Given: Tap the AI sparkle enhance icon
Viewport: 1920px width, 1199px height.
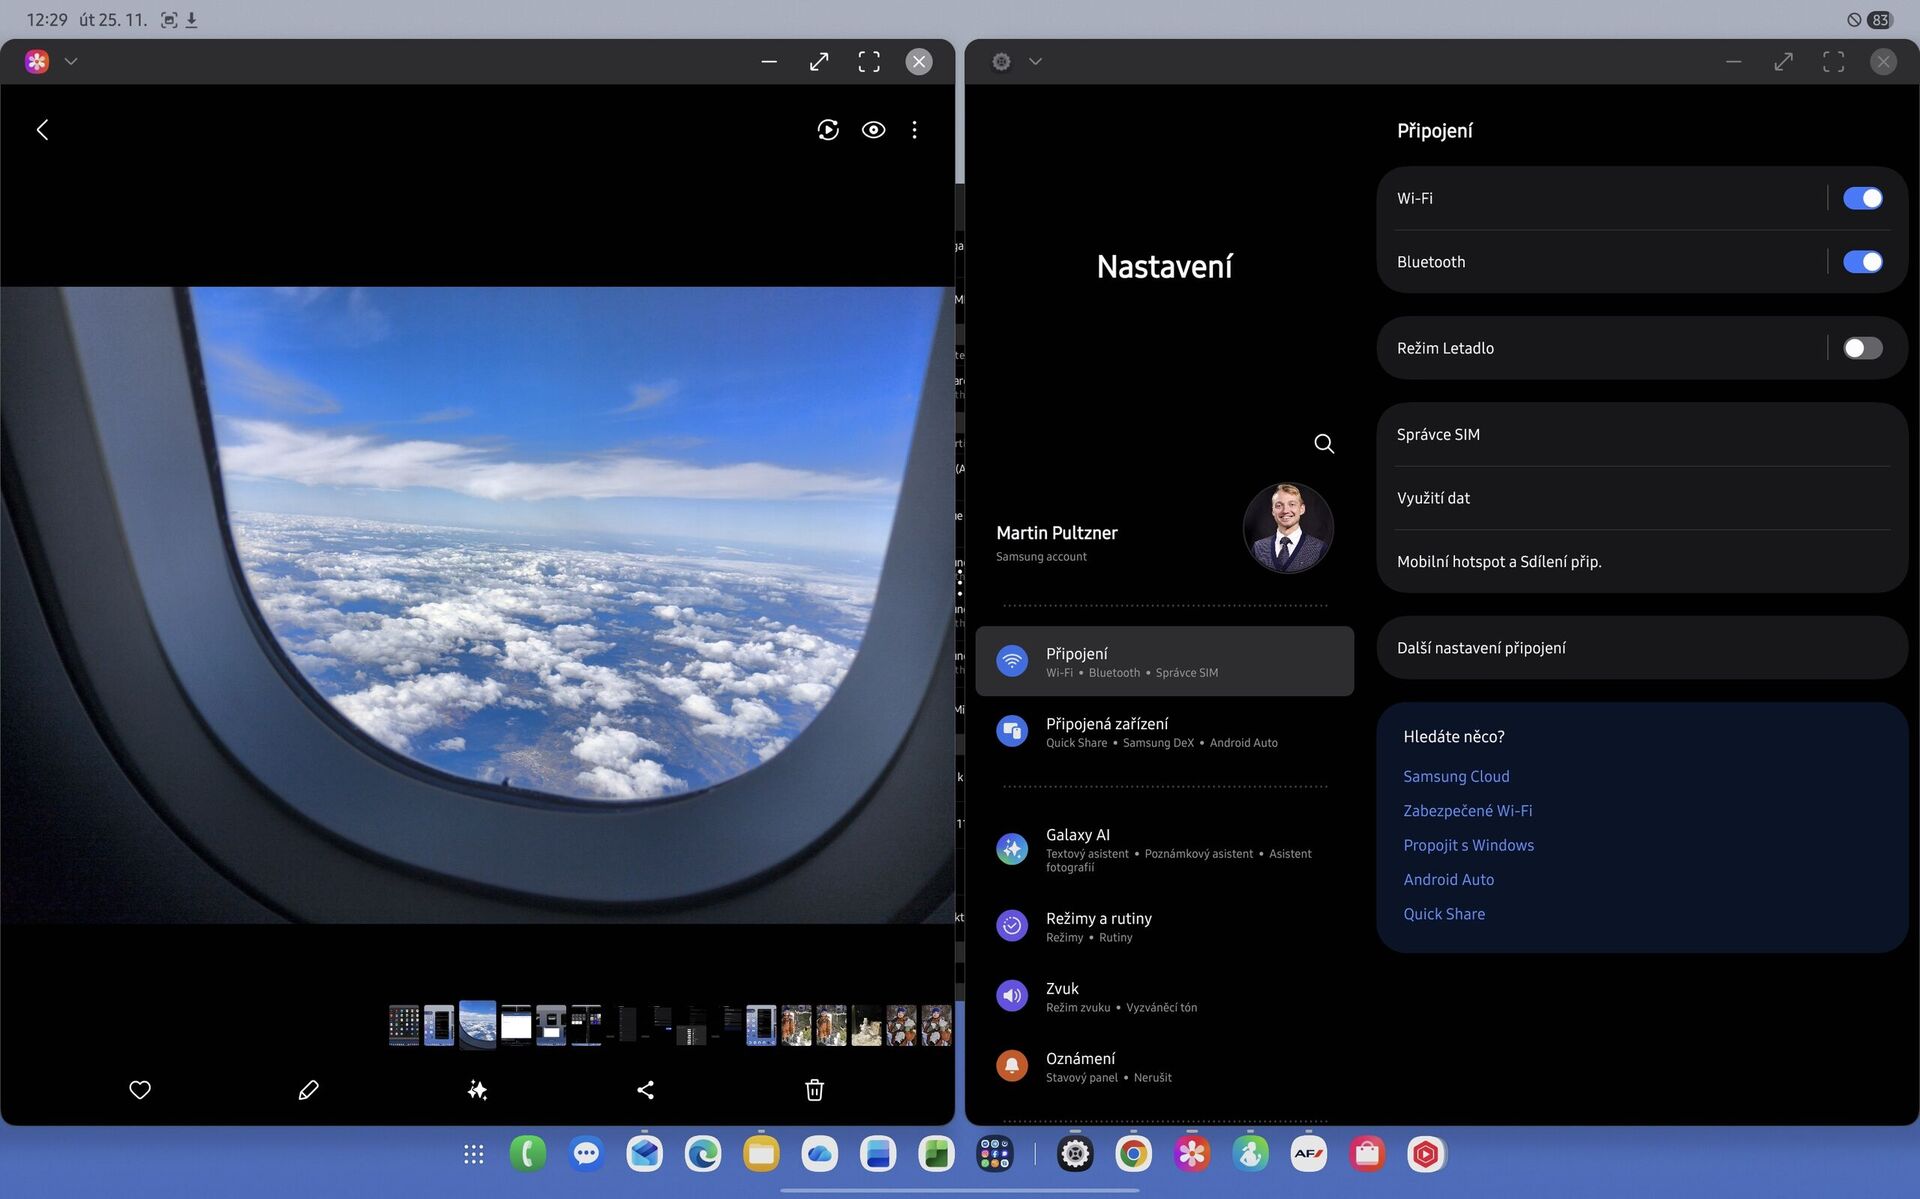Looking at the screenshot, I should (x=477, y=1090).
